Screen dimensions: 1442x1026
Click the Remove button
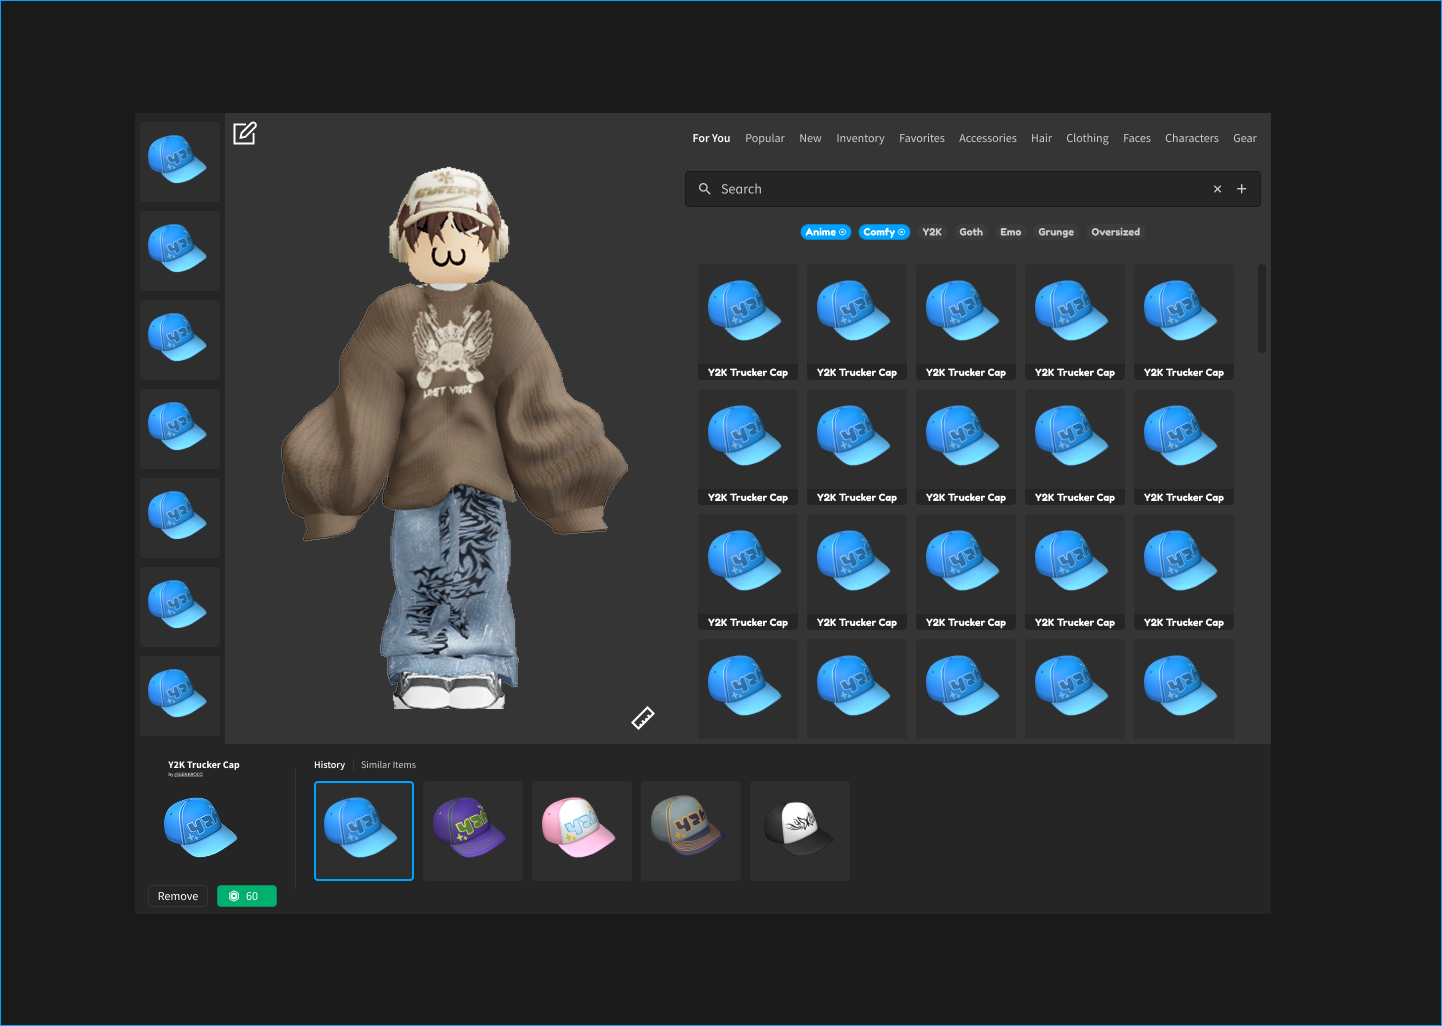point(178,896)
